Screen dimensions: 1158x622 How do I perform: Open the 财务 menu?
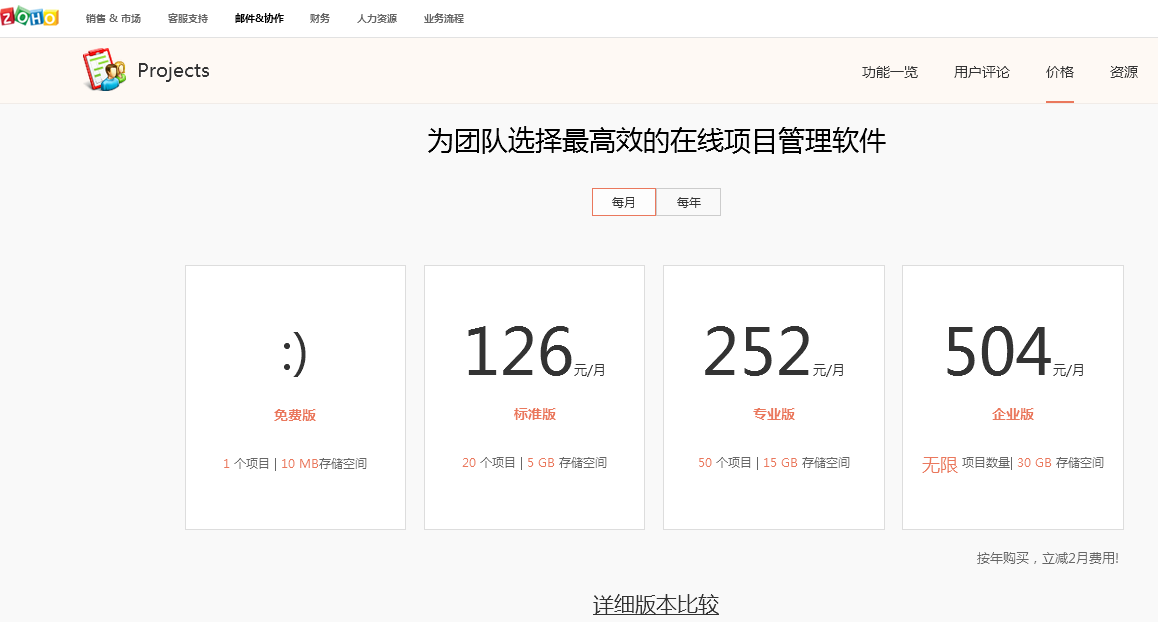point(320,19)
